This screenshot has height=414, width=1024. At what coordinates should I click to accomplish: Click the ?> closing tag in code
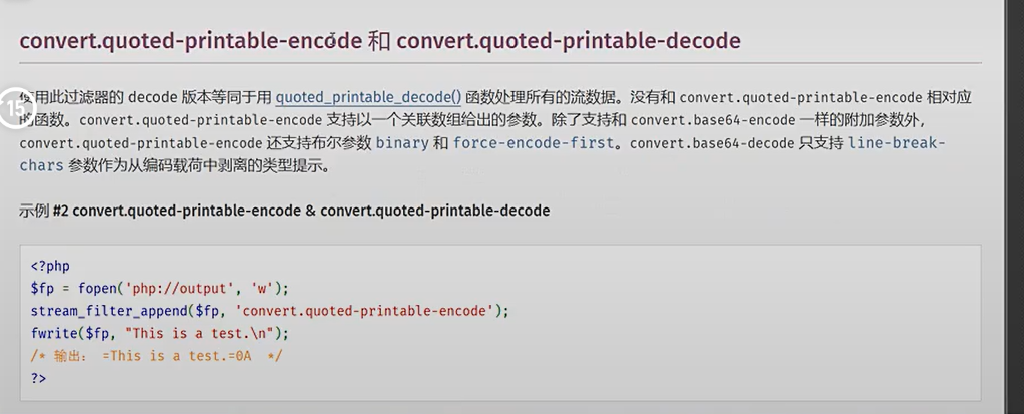39,378
